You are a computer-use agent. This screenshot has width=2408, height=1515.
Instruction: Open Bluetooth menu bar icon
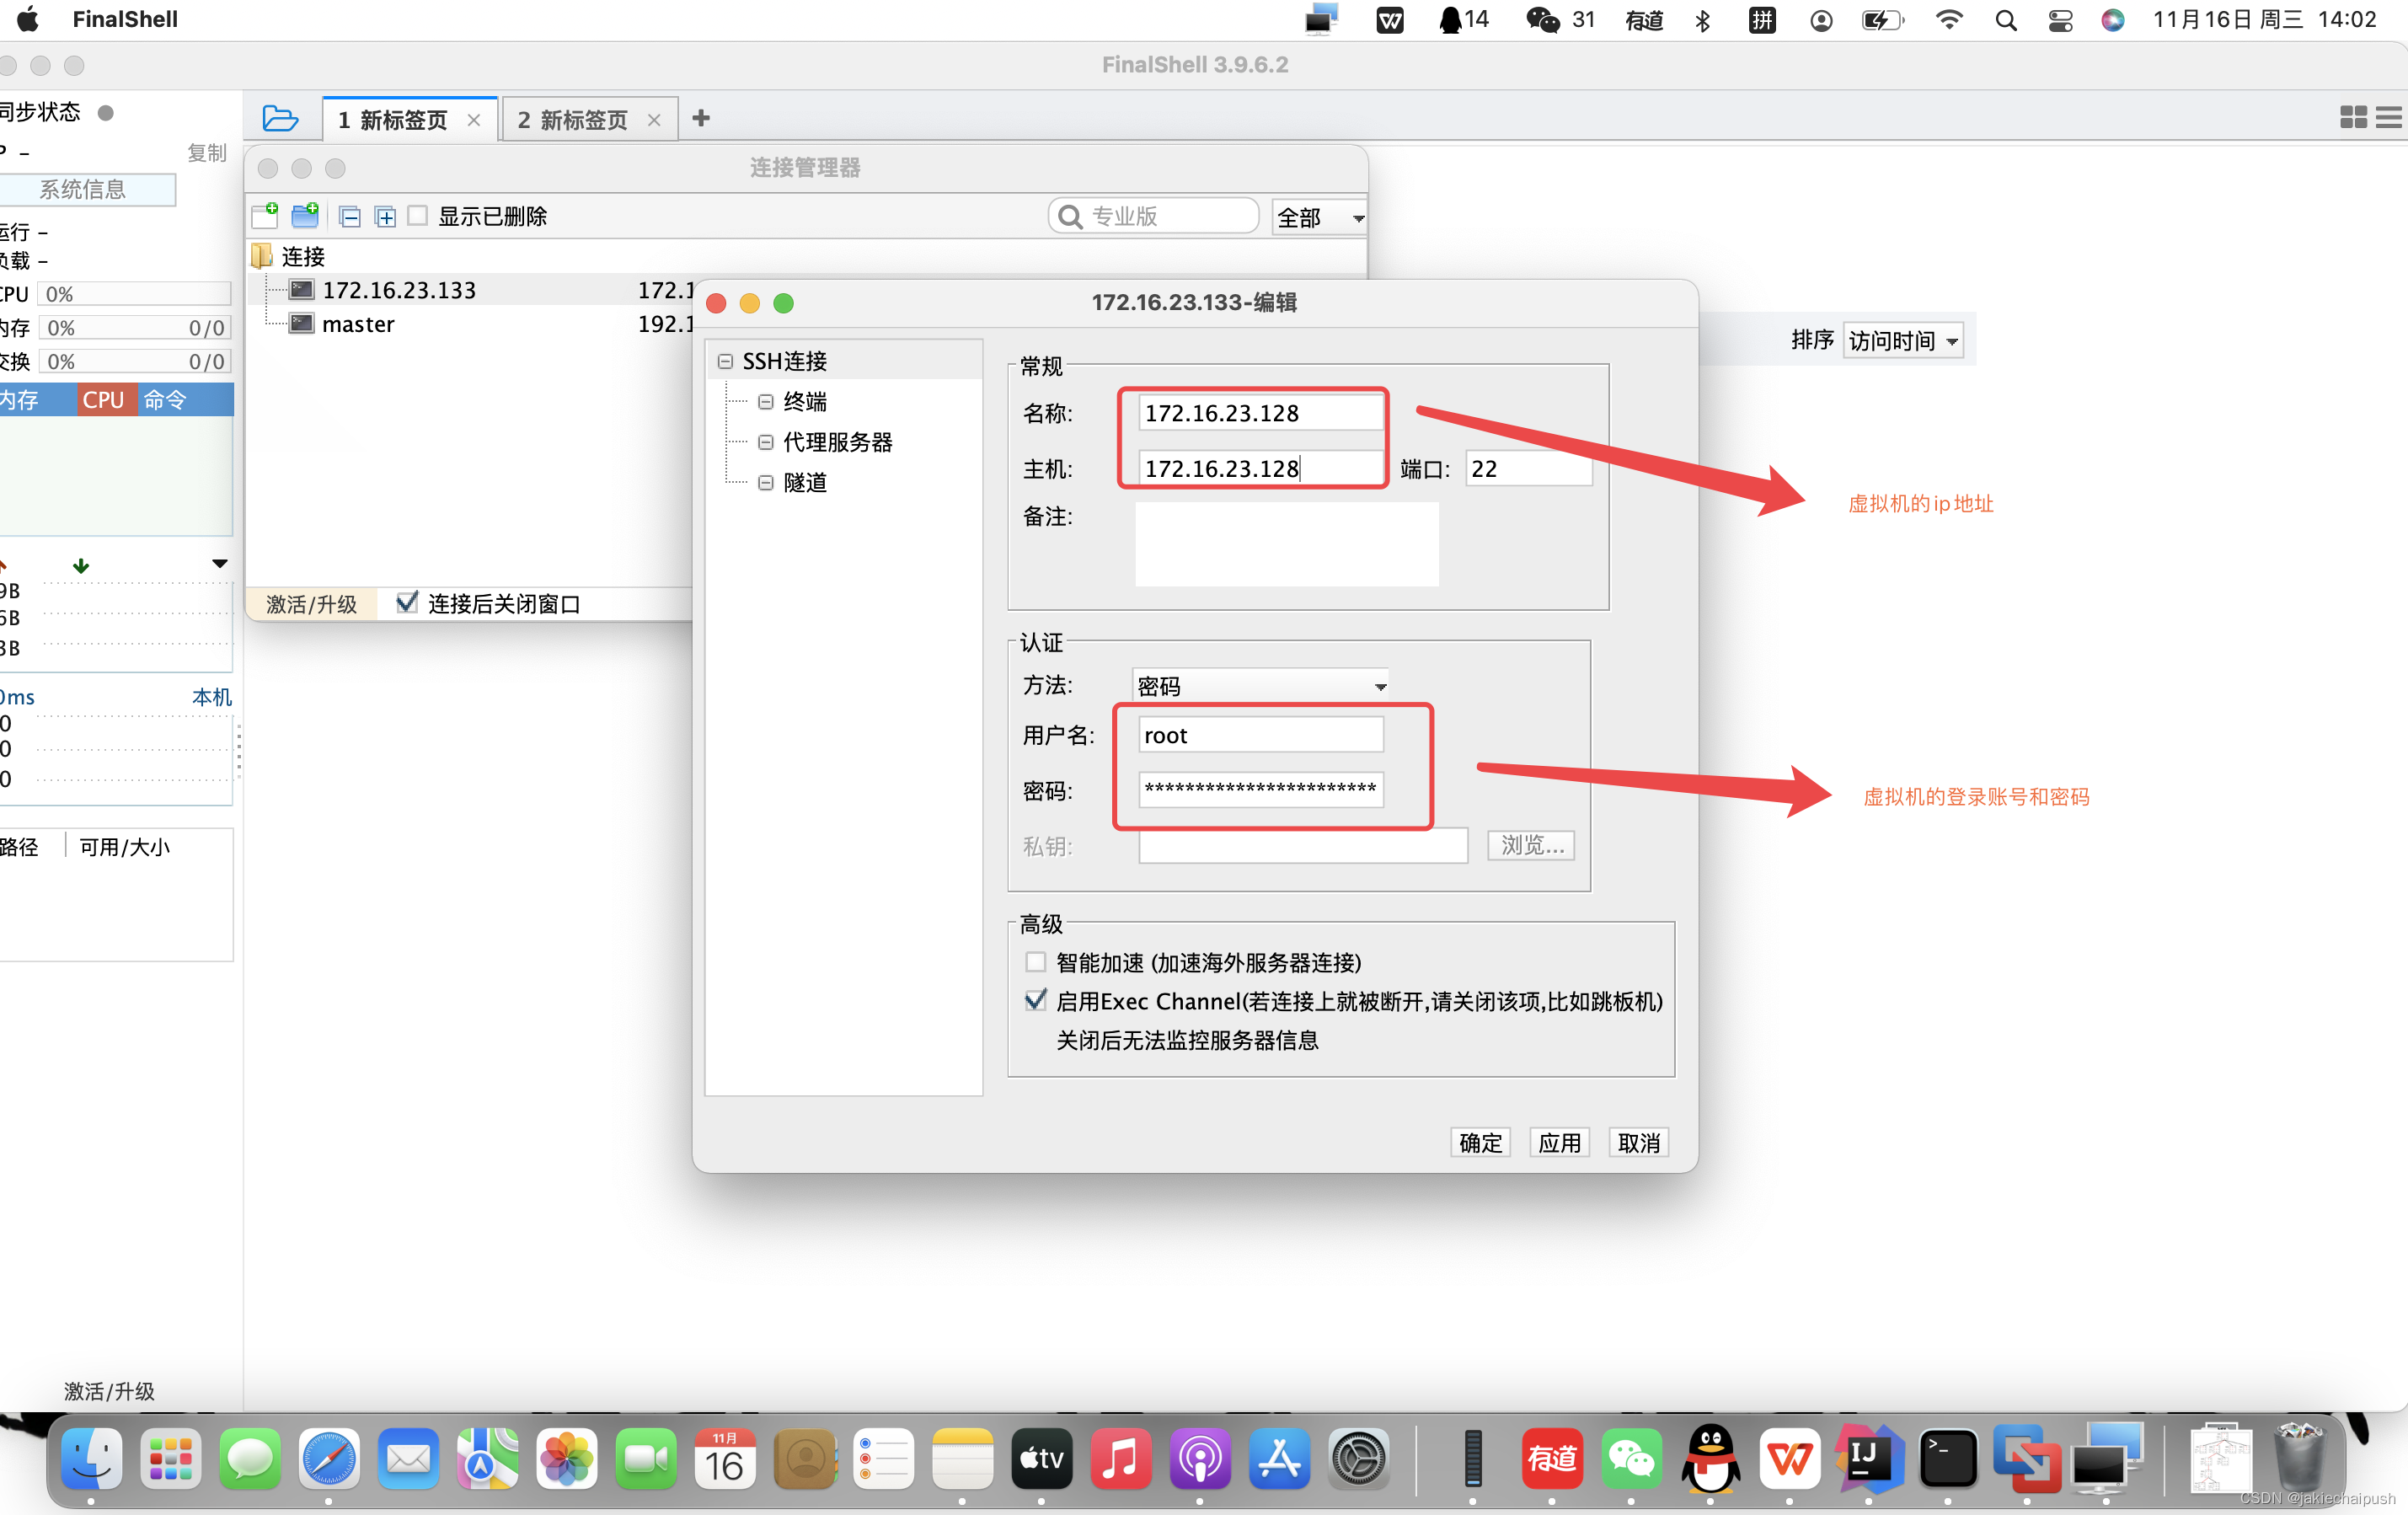coord(1703,20)
